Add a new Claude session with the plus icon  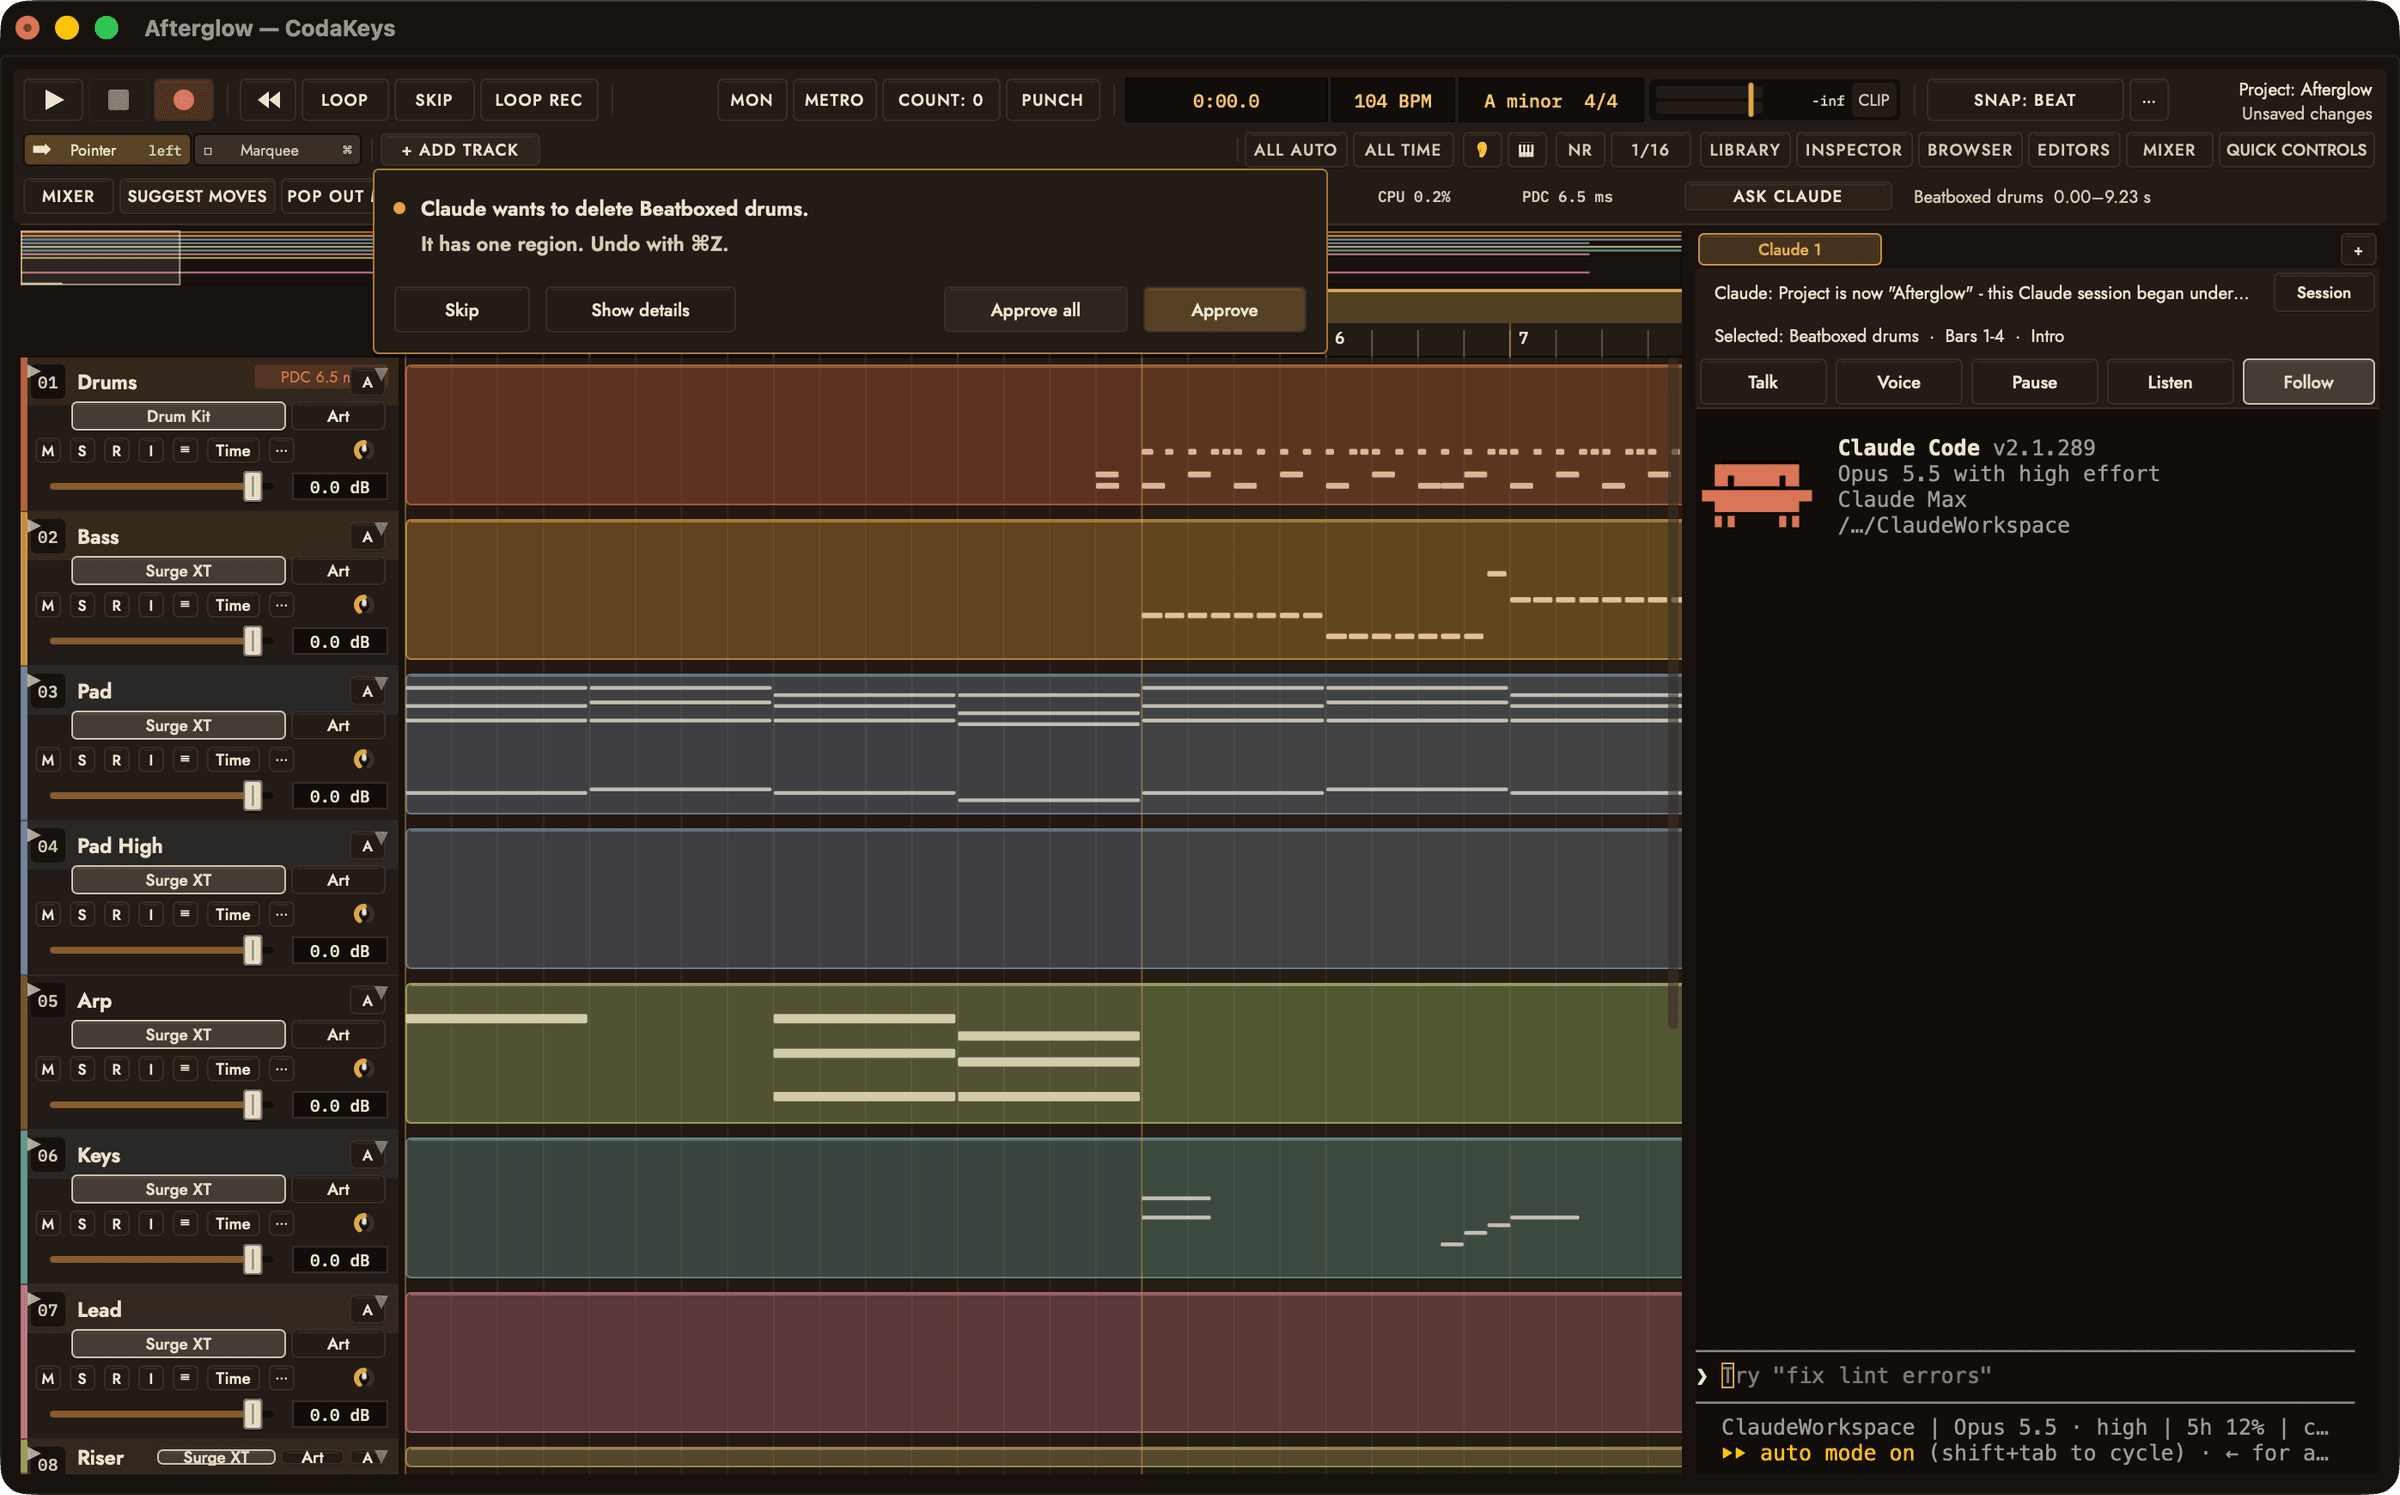2357,250
